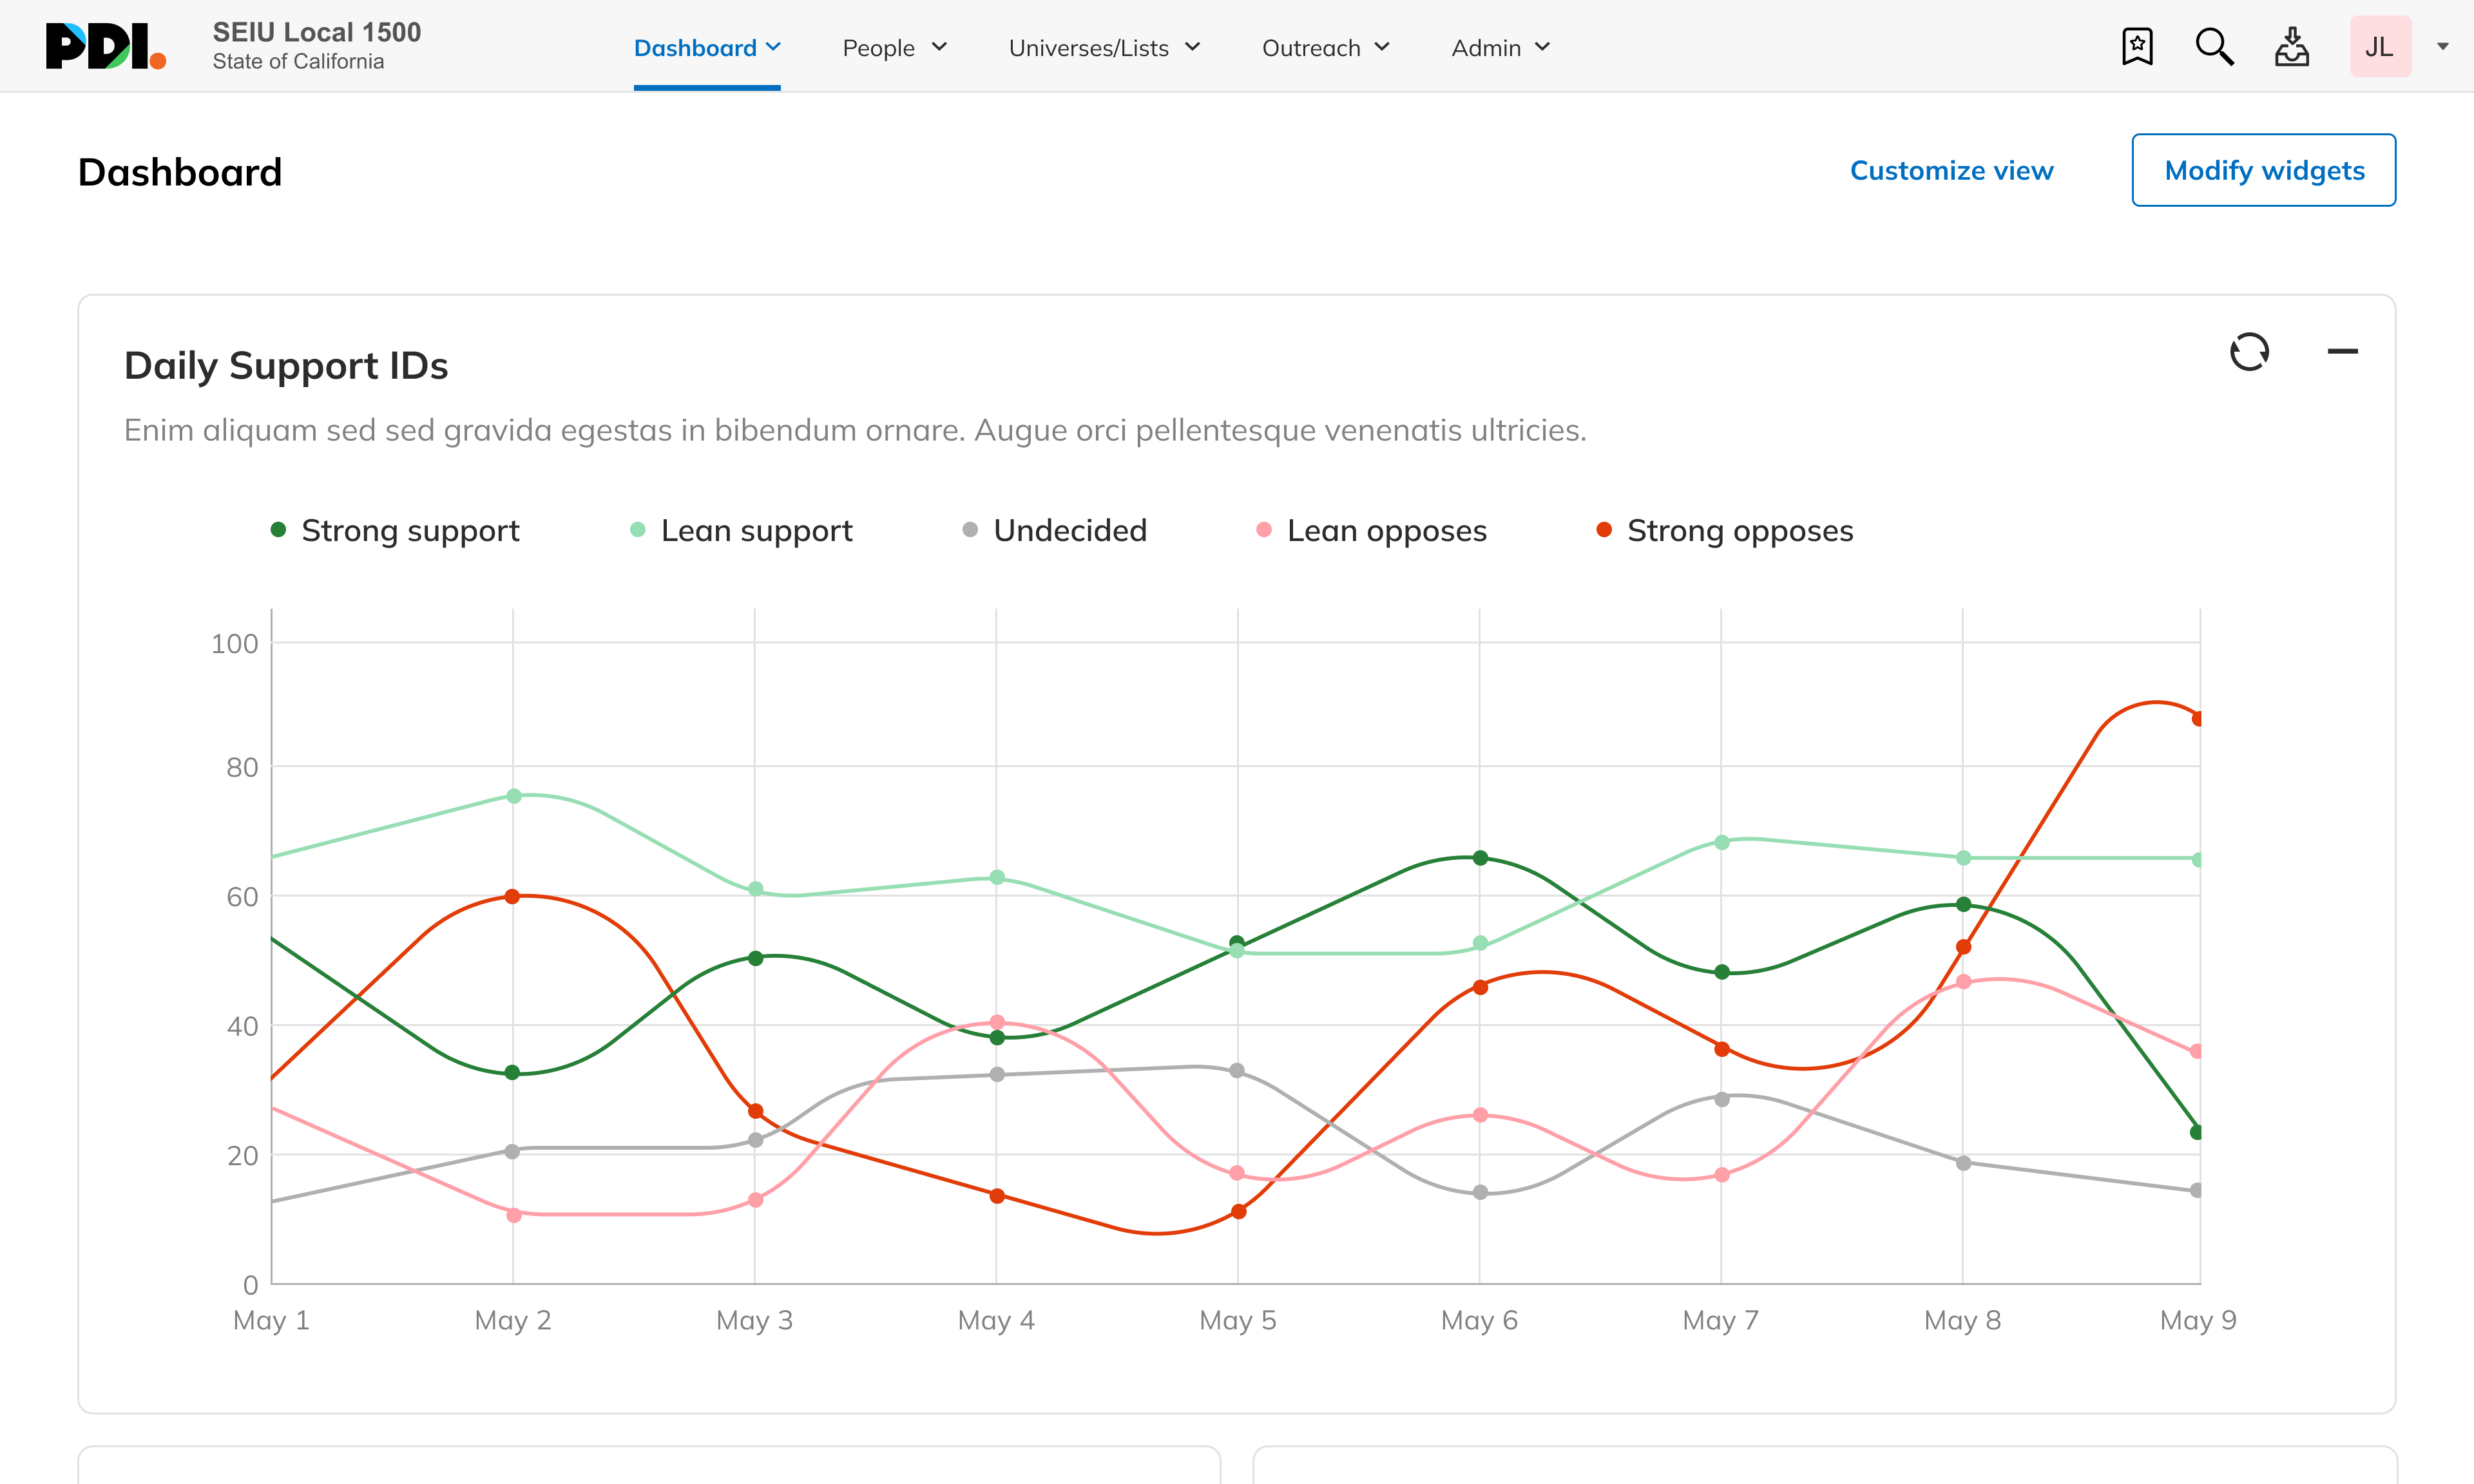Screen dimensions: 2474x1484
Task: Open the bookmarks star icon
Action: [x=2137, y=46]
